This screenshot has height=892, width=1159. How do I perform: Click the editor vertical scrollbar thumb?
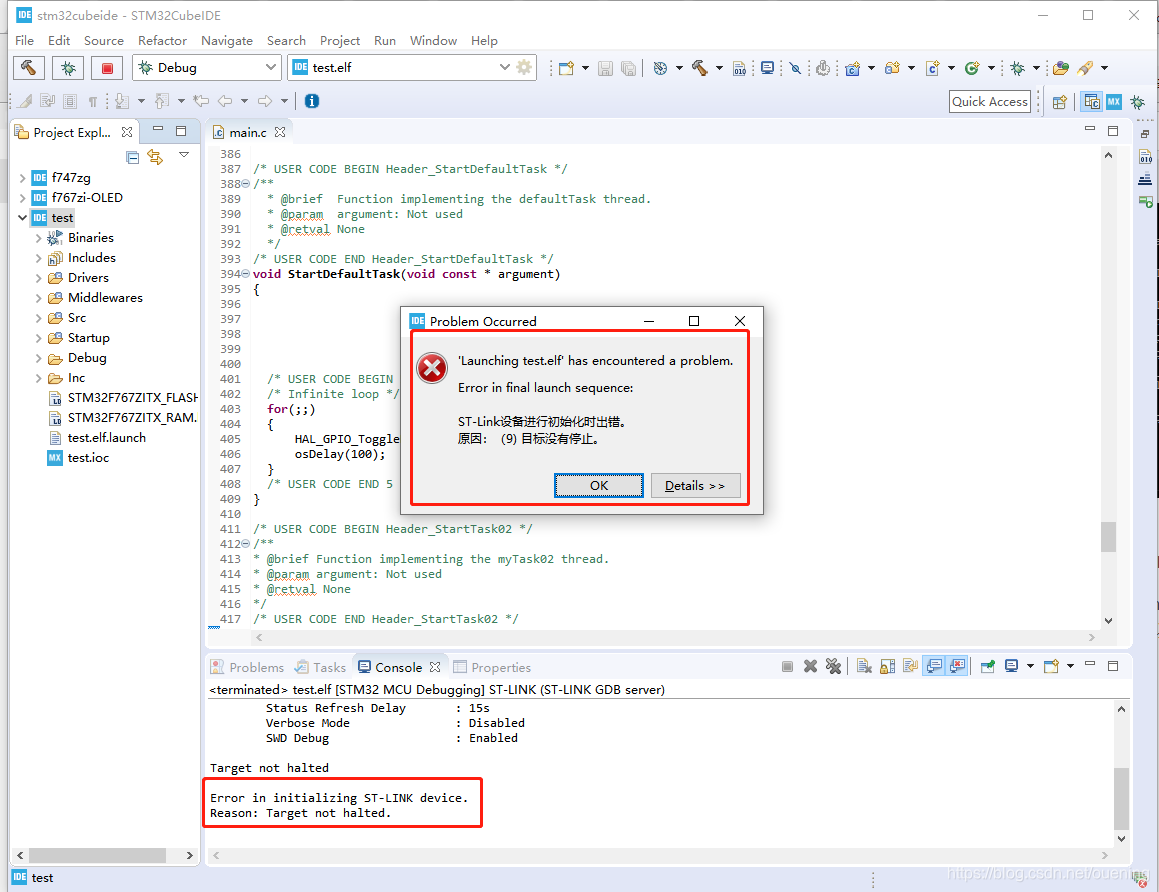(1108, 537)
